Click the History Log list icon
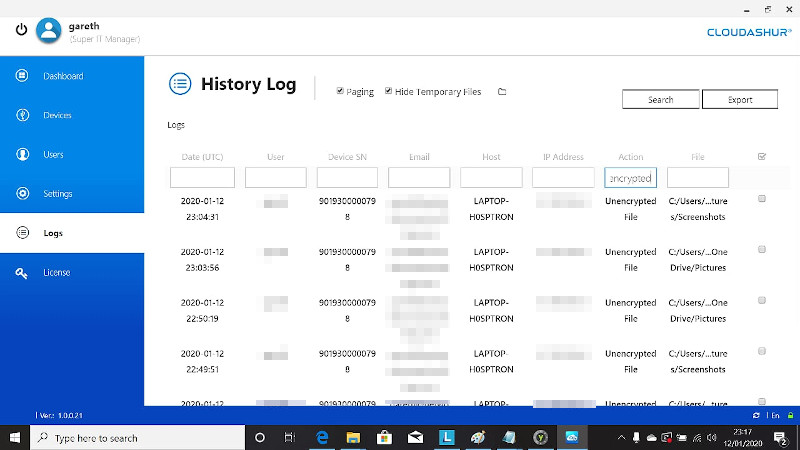Image resolution: width=800 pixels, height=450 pixels. click(180, 84)
